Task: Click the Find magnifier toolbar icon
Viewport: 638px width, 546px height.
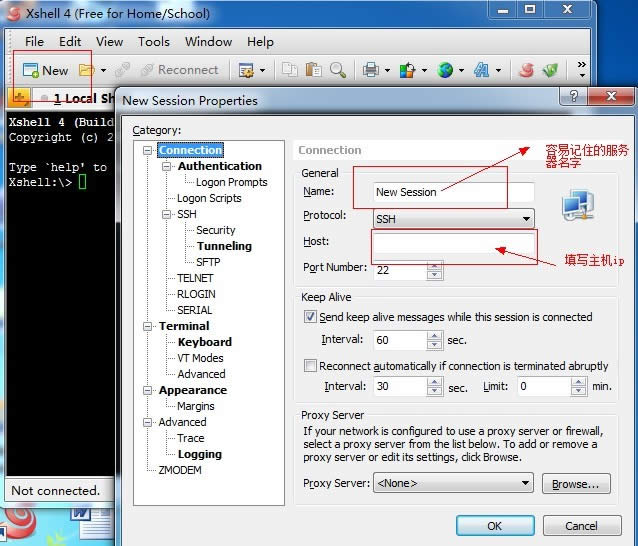Action: pyautogui.click(x=338, y=70)
